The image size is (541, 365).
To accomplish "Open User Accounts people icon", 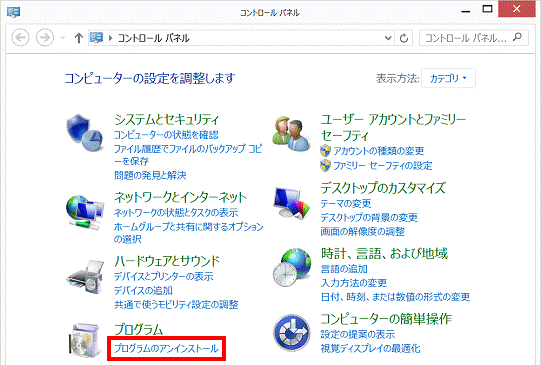I will [x=292, y=134].
